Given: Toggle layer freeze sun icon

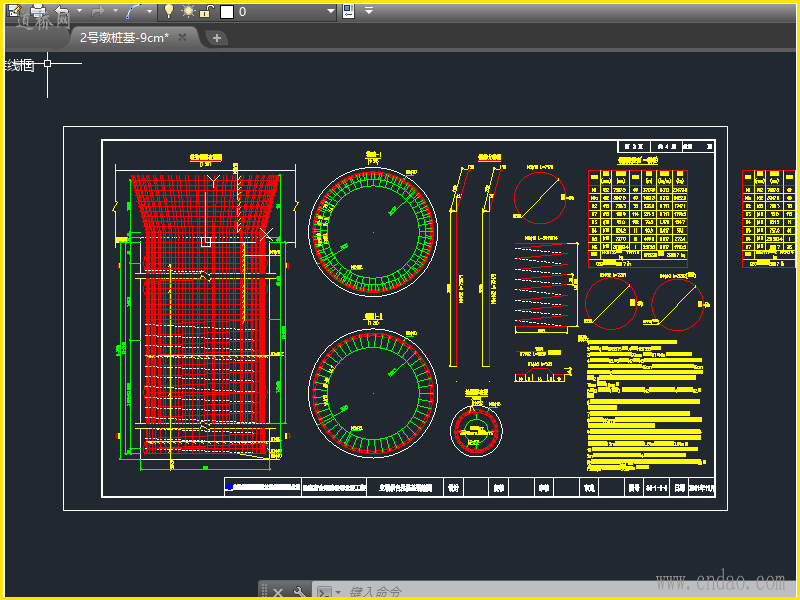Looking at the screenshot, I should pos(187,11).
